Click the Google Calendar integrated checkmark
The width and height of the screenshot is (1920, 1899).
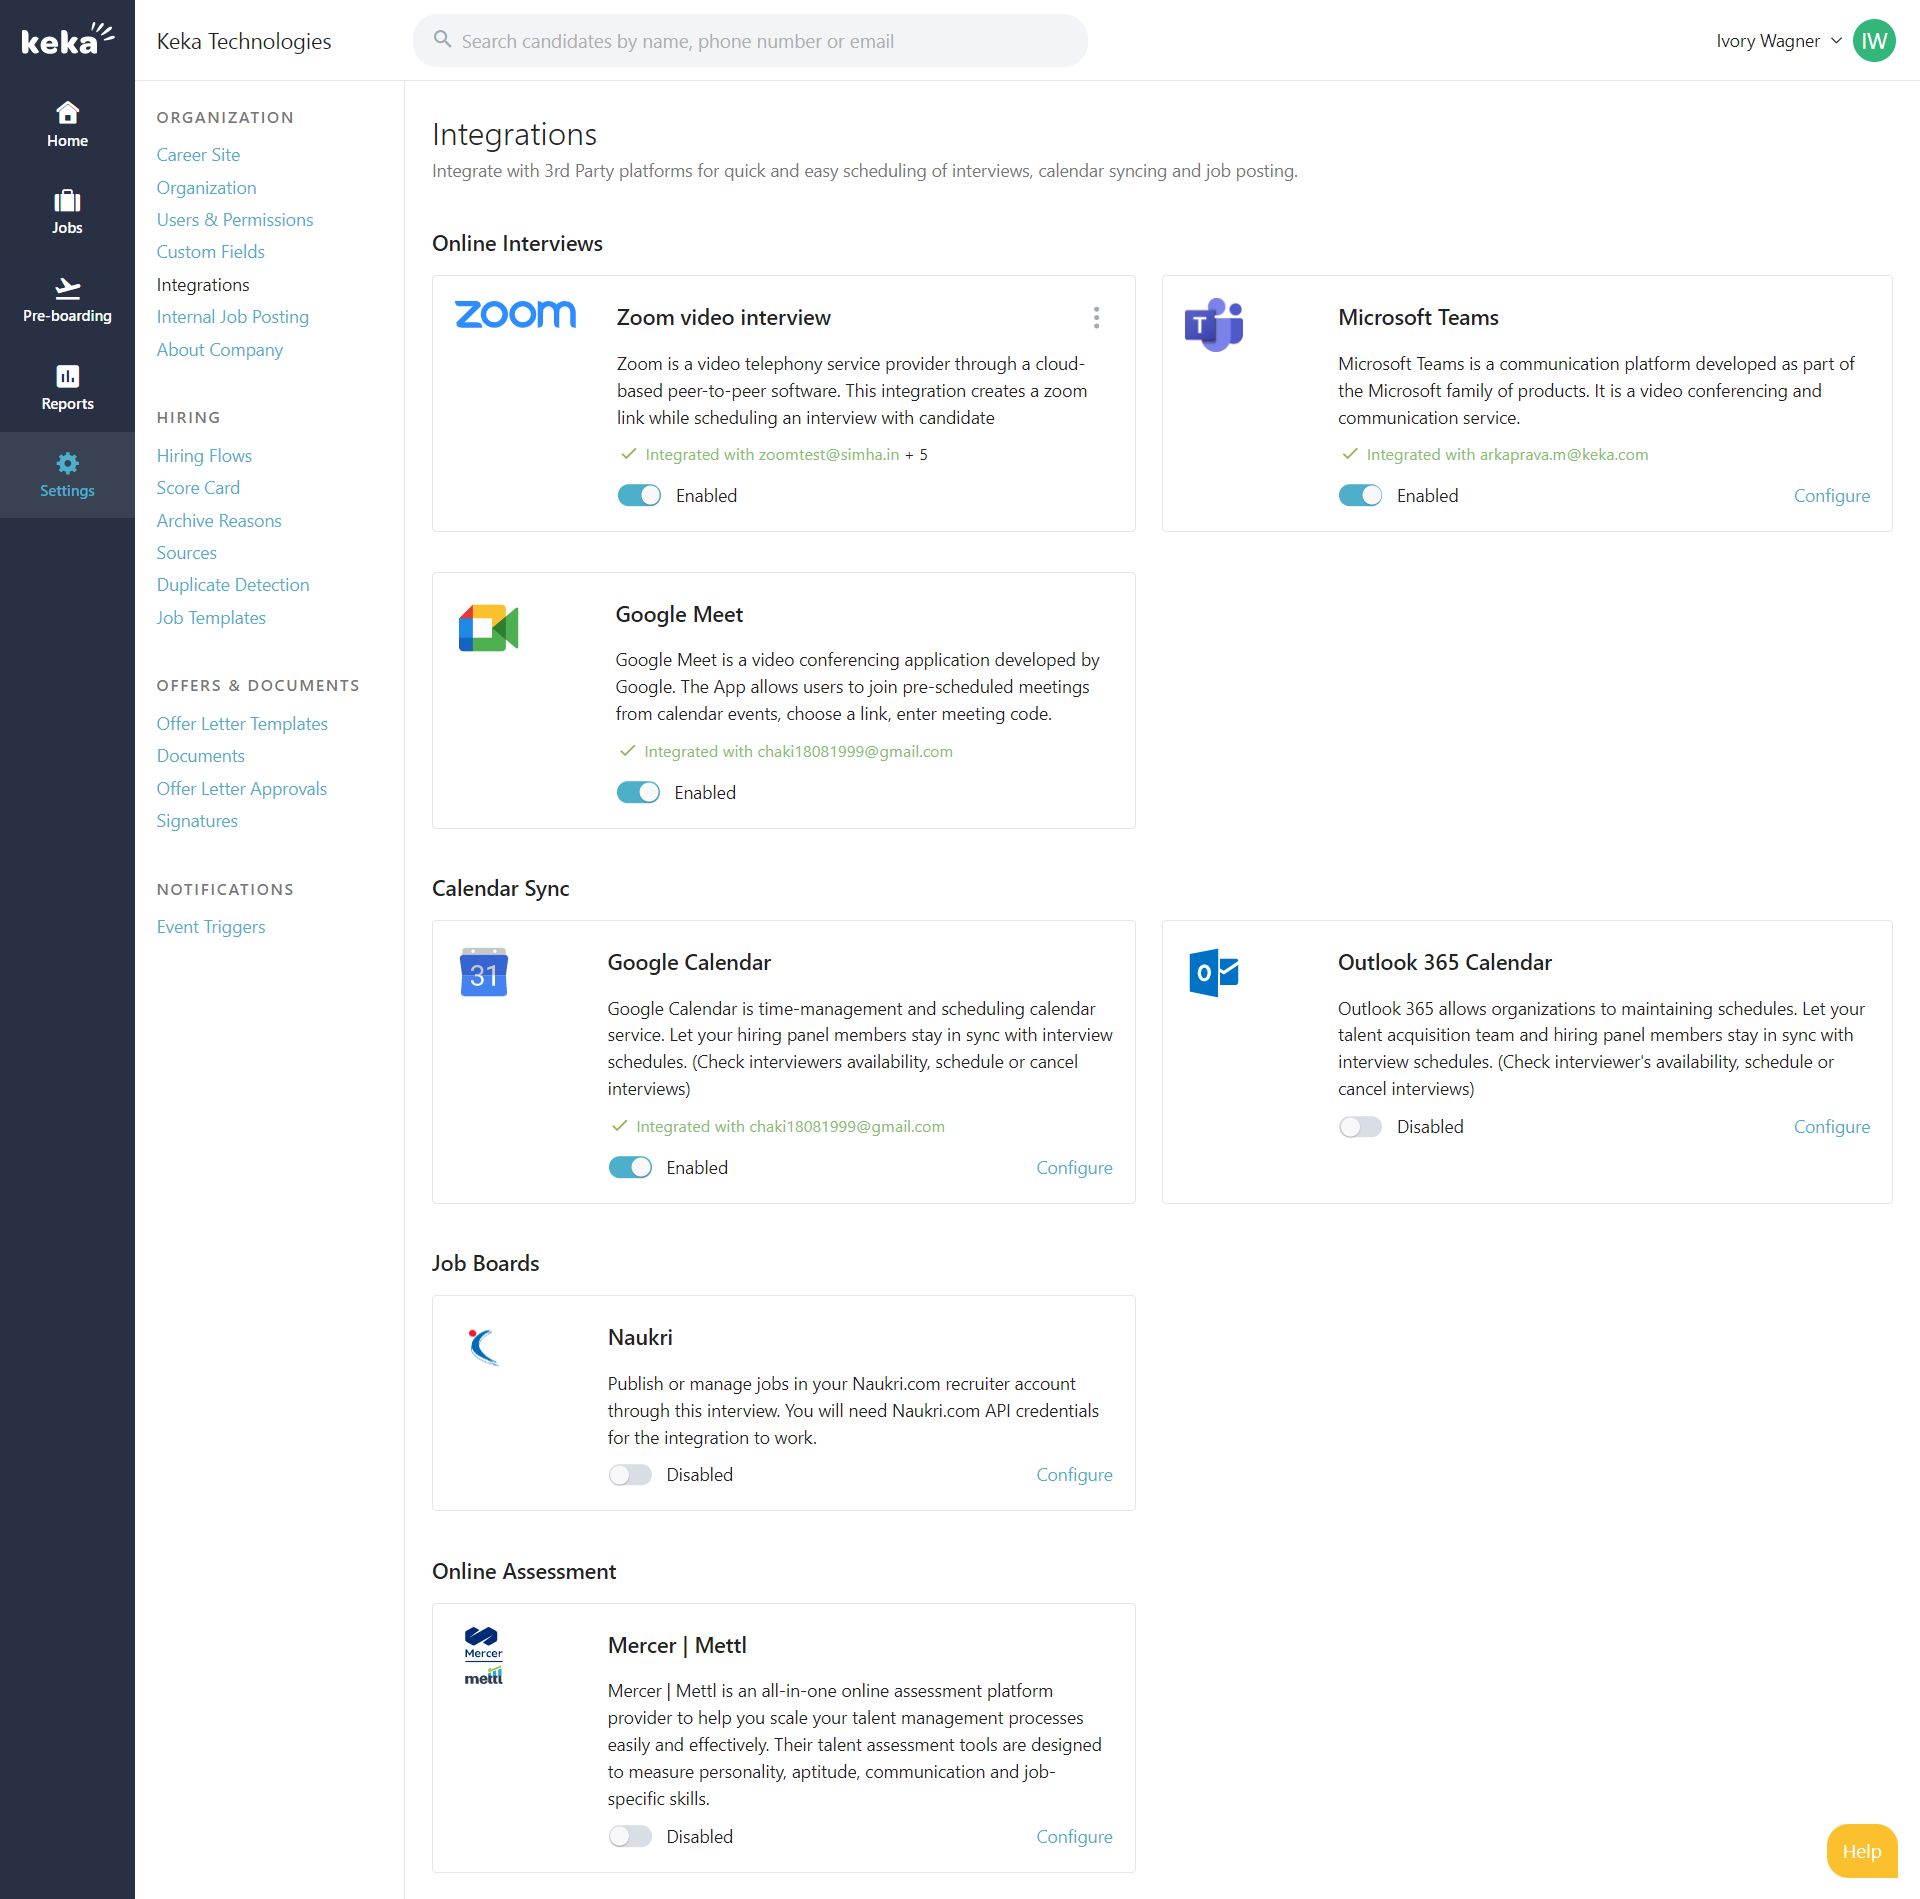click(x=619, y=1126)
